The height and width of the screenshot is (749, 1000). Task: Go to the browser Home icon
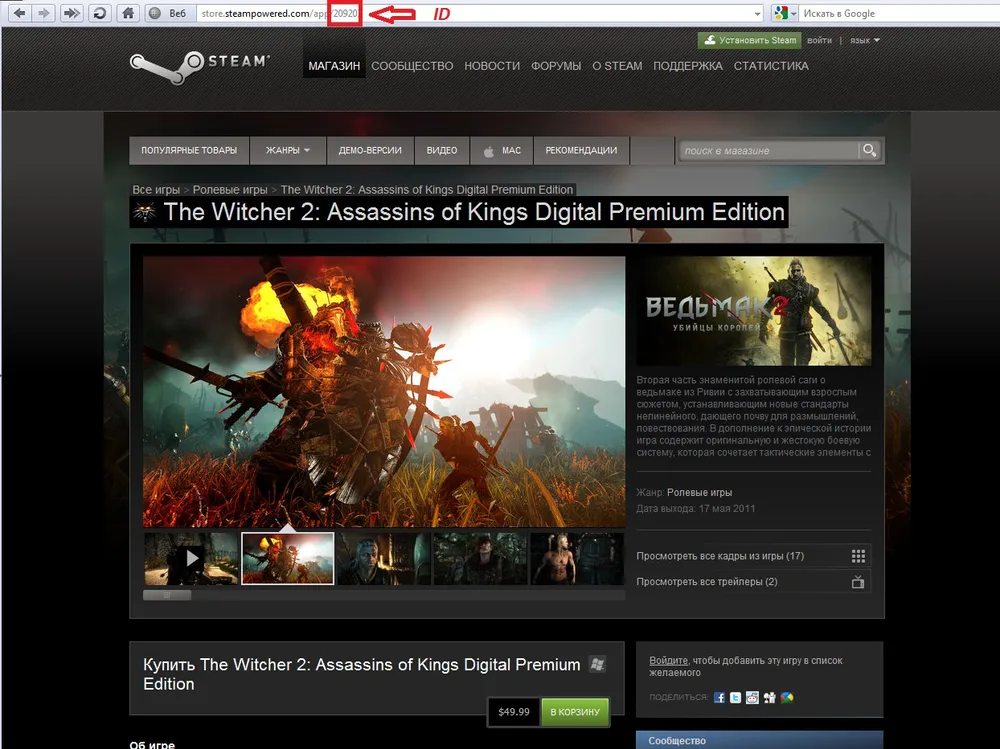[x=127, y=13]
